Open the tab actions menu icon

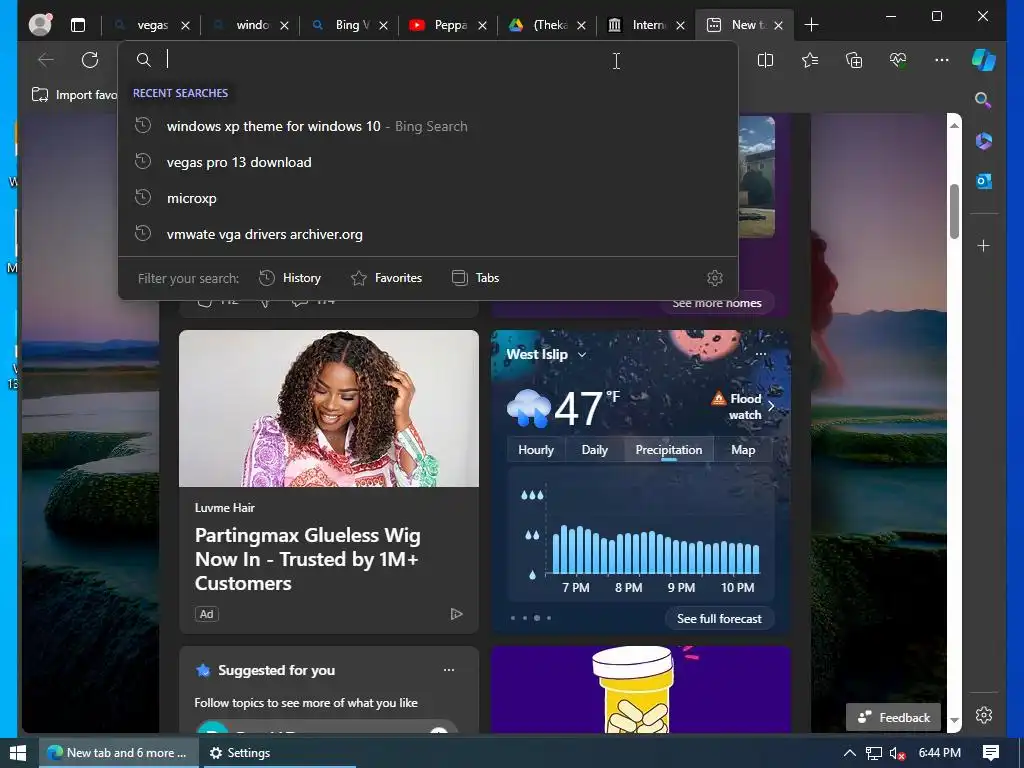78,25
